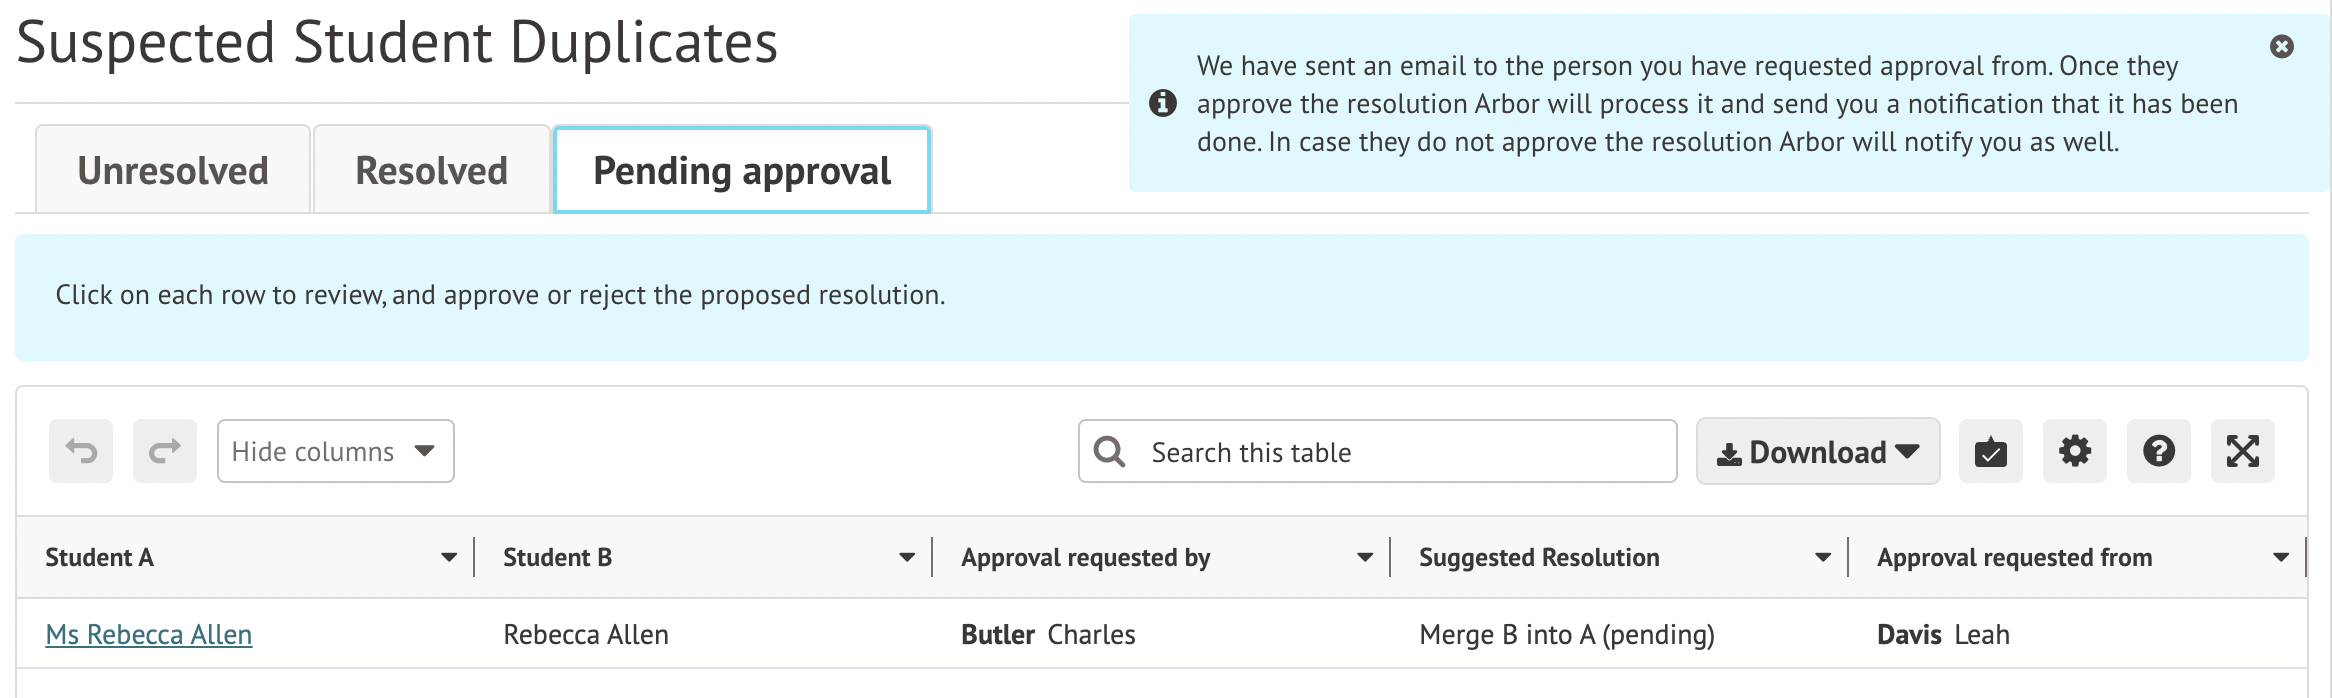The height and width of the screenshot is (698, 2332).
Task: Click the help question mark icon
Action: (x=2158, y=452)
